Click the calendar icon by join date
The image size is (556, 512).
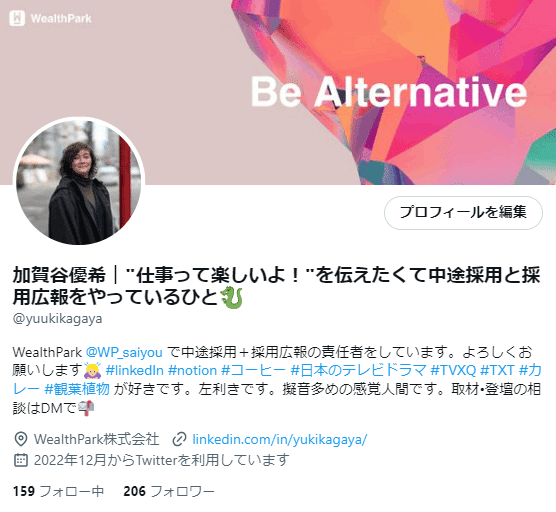[21, 460]
